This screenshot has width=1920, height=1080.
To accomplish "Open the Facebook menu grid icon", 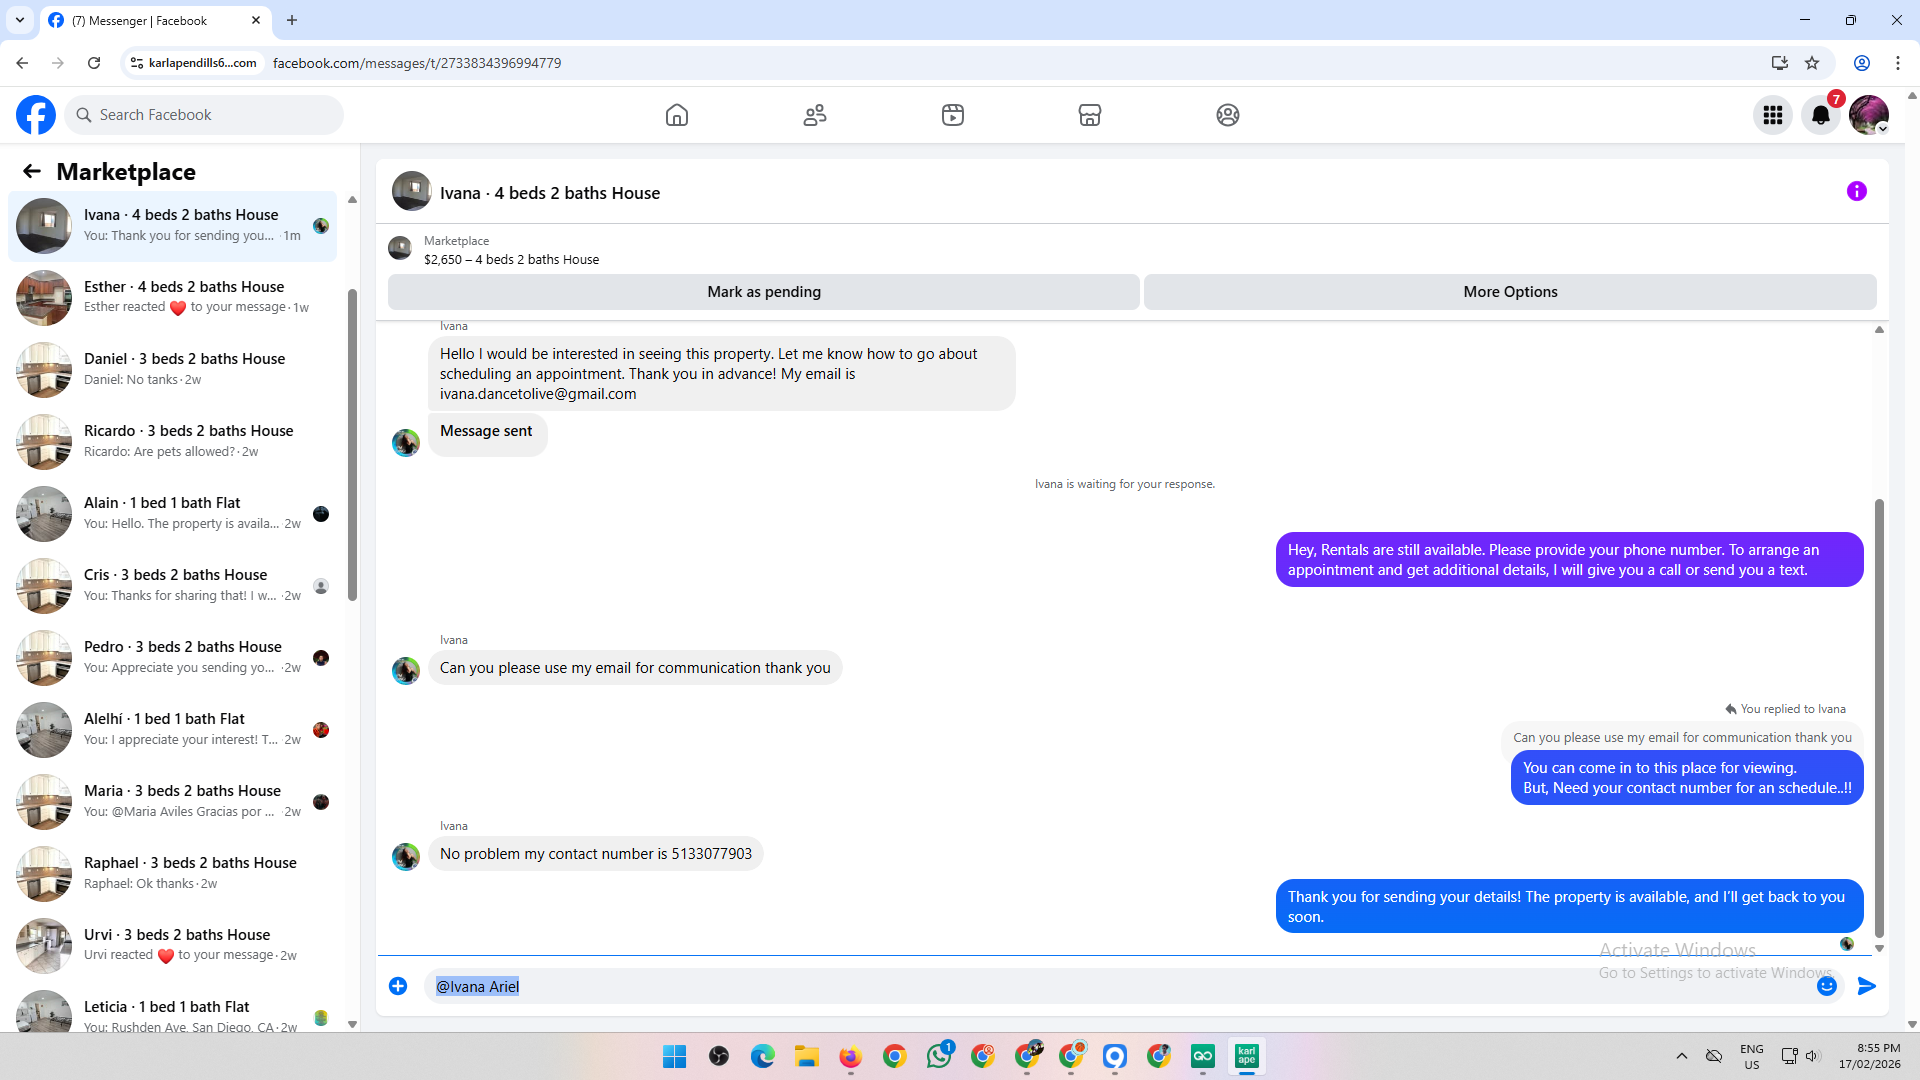I will (x=1773, y=115).
